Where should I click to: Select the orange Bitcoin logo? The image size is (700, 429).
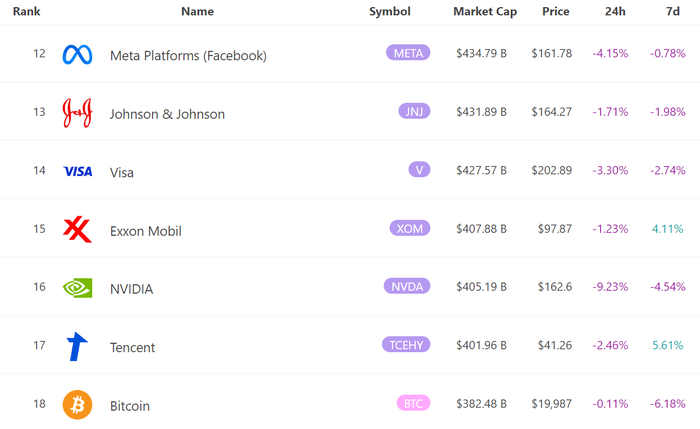pyautogui.click(x=77, y=405)
